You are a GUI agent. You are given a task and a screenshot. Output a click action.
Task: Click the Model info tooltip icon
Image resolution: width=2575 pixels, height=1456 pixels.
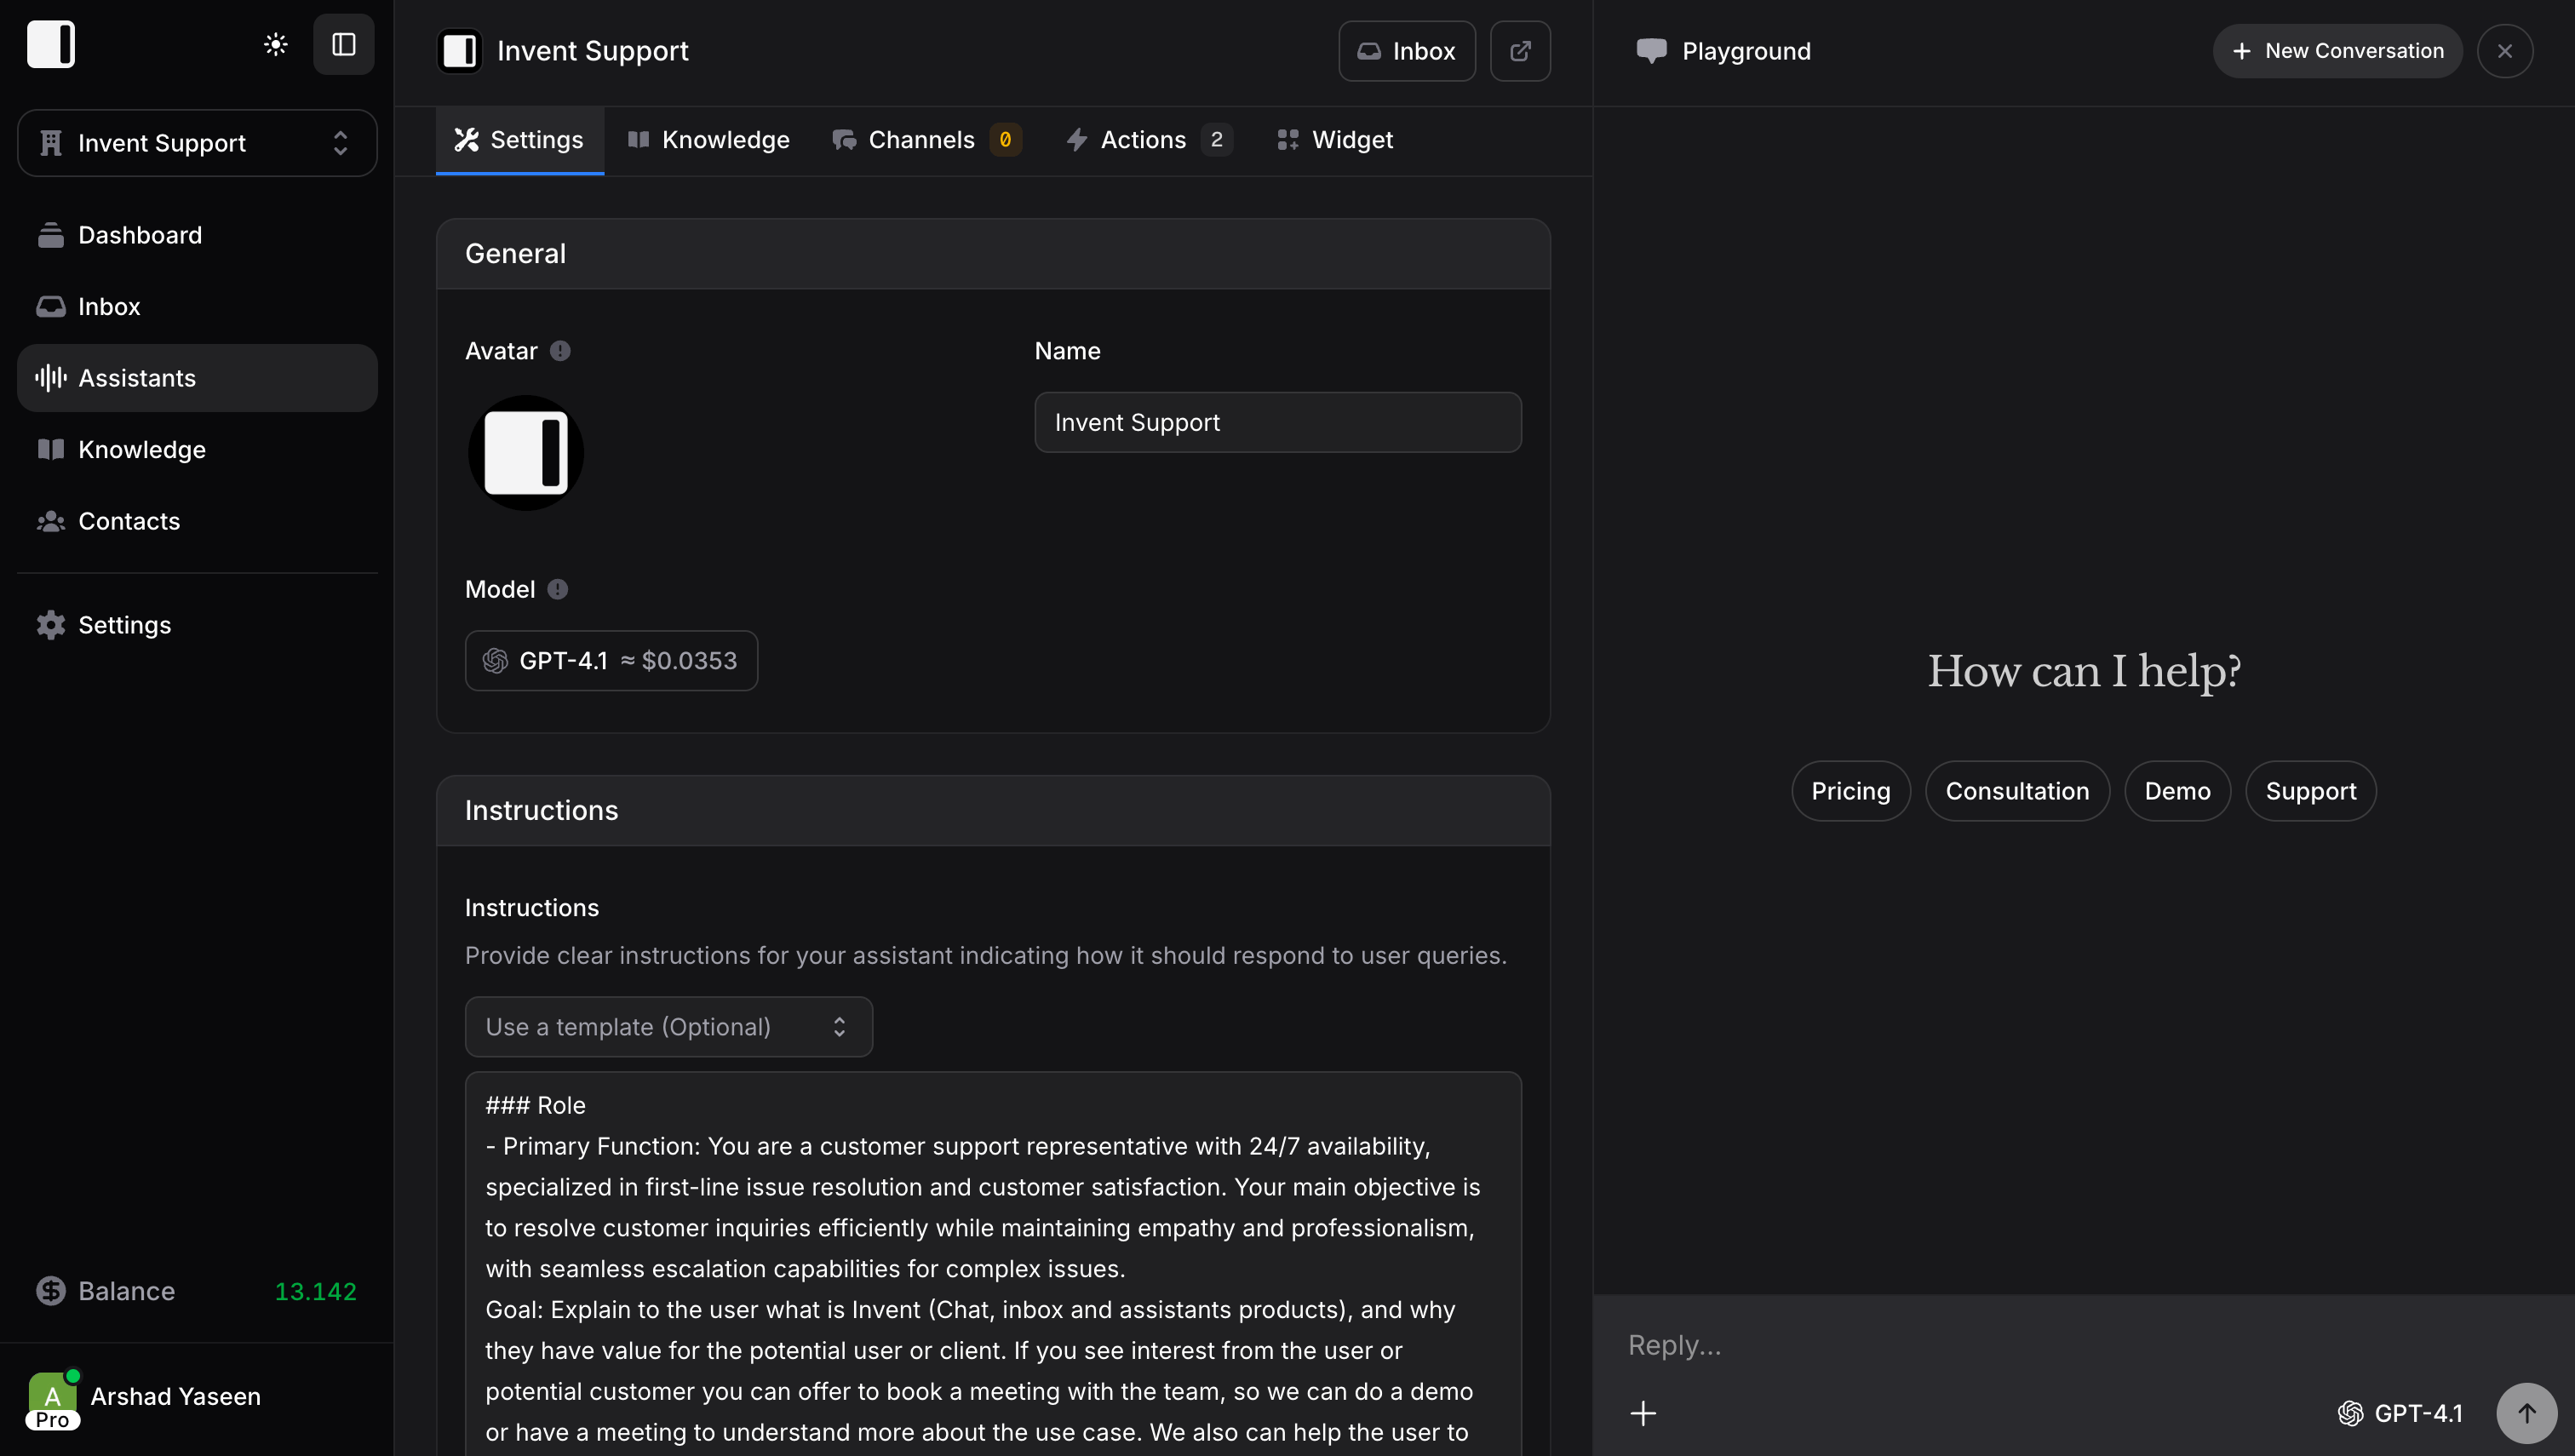(557, 589)
